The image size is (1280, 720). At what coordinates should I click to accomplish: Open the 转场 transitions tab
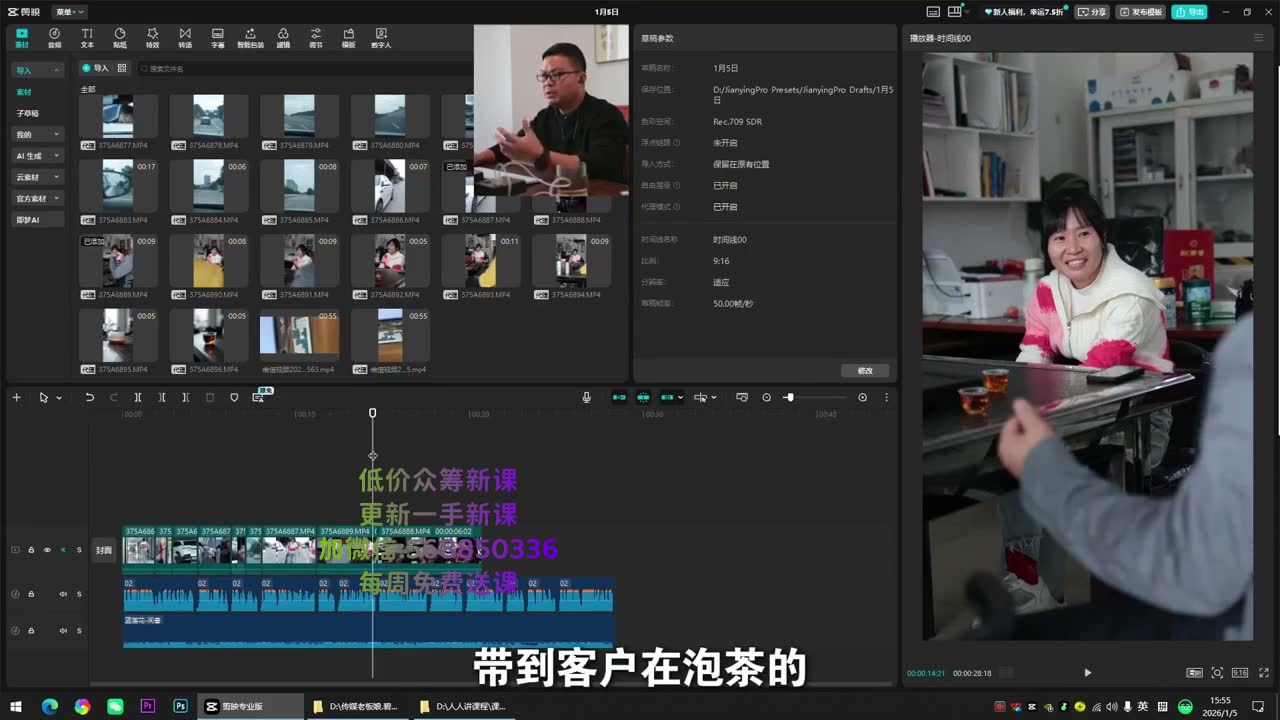coord(185,38)
